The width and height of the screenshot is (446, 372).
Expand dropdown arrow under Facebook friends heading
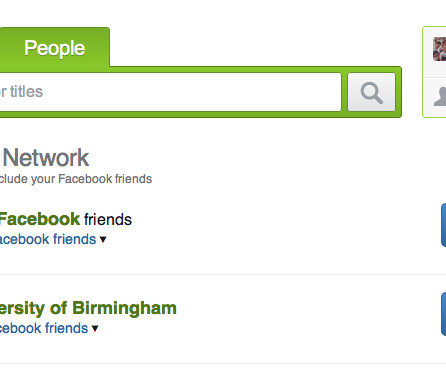coord(103,239)
